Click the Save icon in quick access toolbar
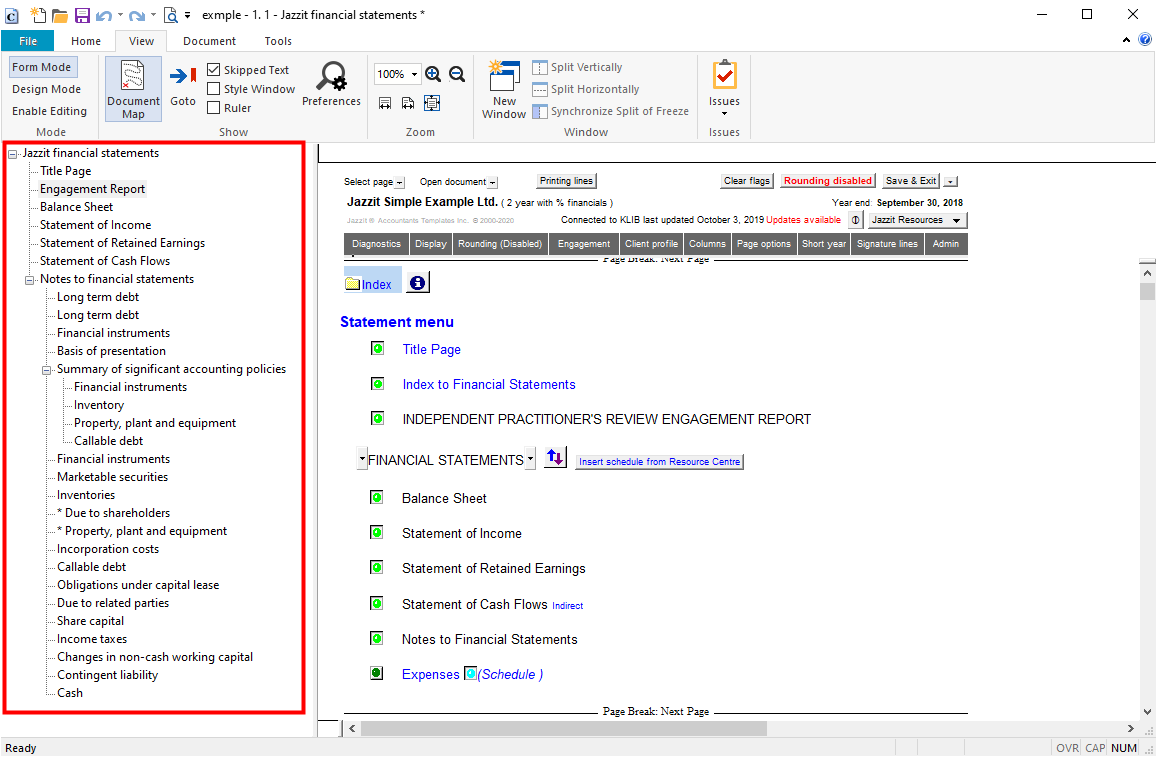 (81, 15)
